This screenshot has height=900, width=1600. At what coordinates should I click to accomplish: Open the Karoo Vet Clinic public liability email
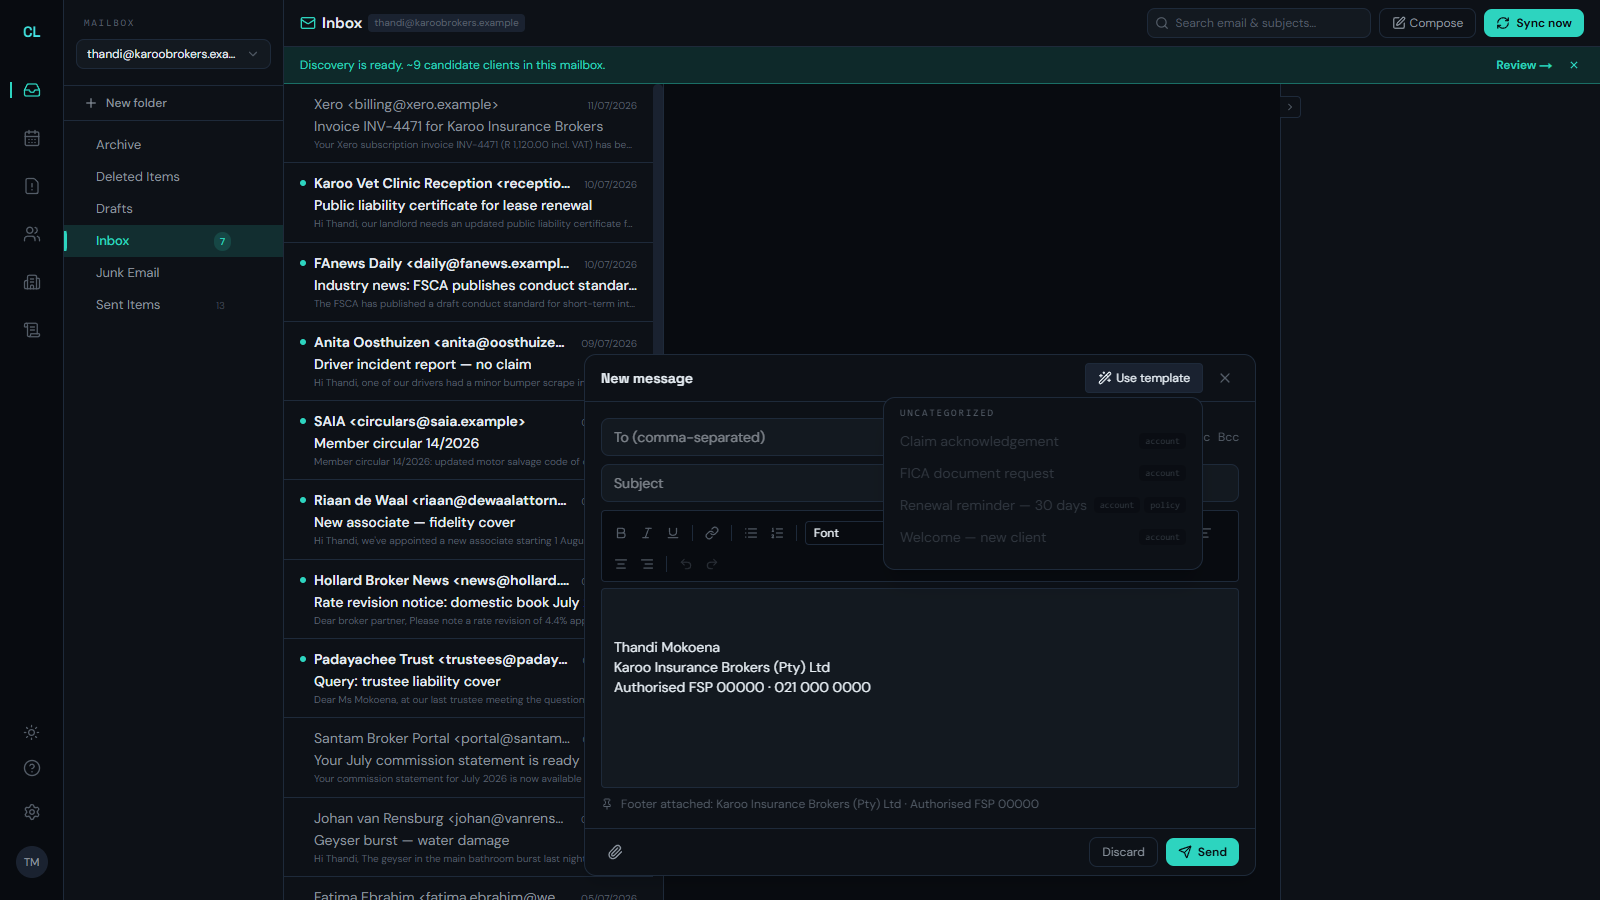point(468,203)
